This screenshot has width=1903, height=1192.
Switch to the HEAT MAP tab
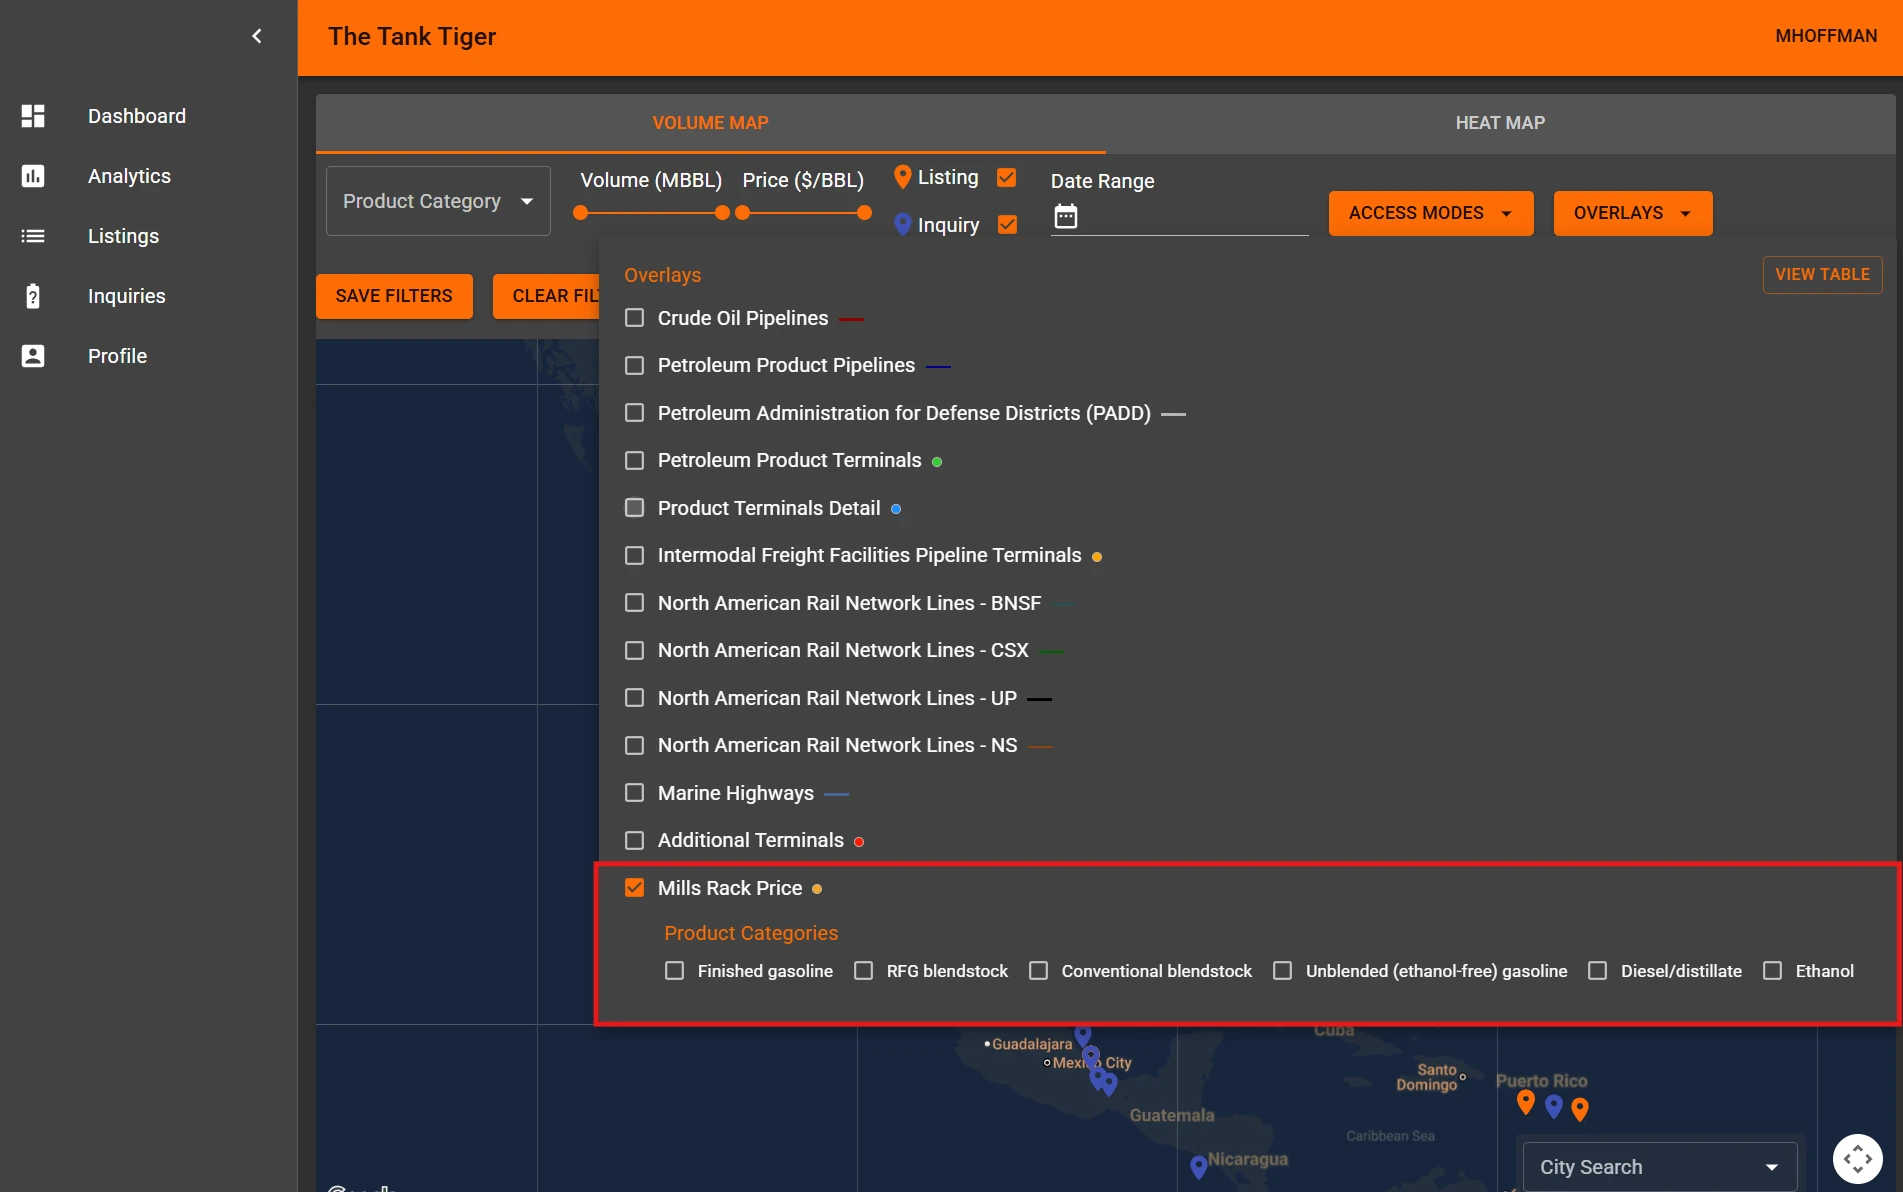[1500, 123]
